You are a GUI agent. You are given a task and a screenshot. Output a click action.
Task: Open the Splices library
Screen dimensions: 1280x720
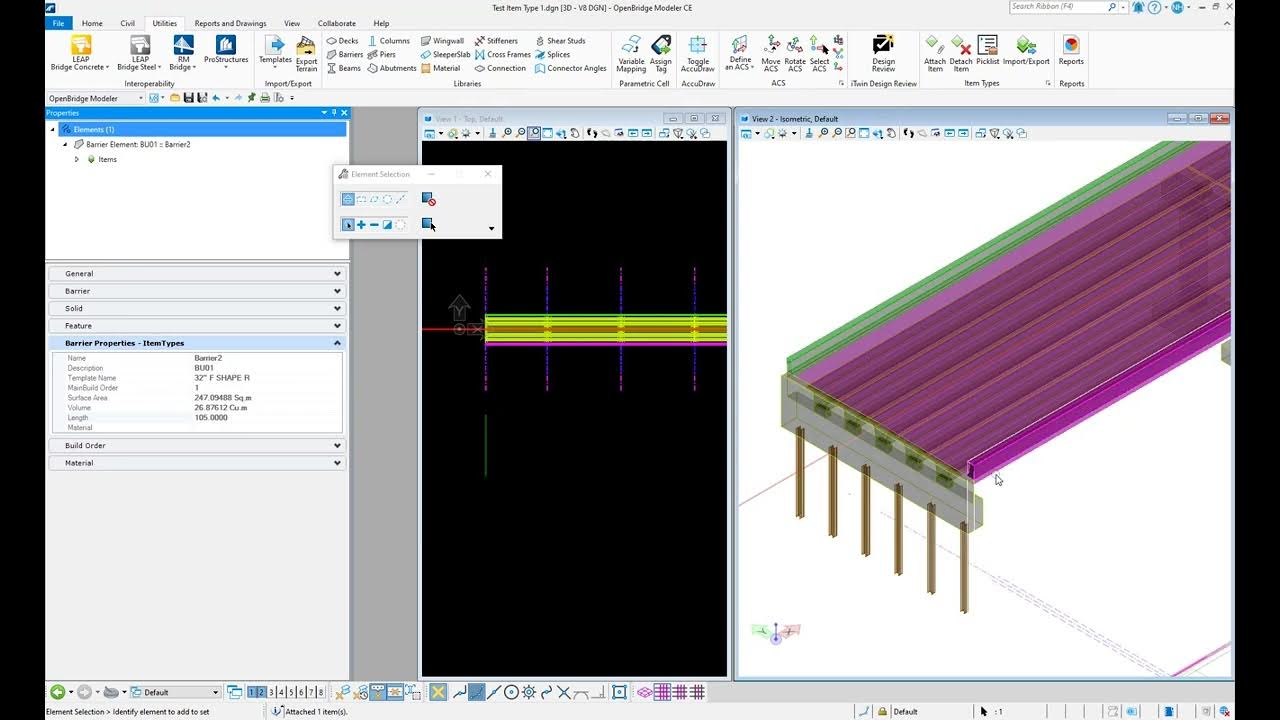pyautogui.click(x=552, y=55)
